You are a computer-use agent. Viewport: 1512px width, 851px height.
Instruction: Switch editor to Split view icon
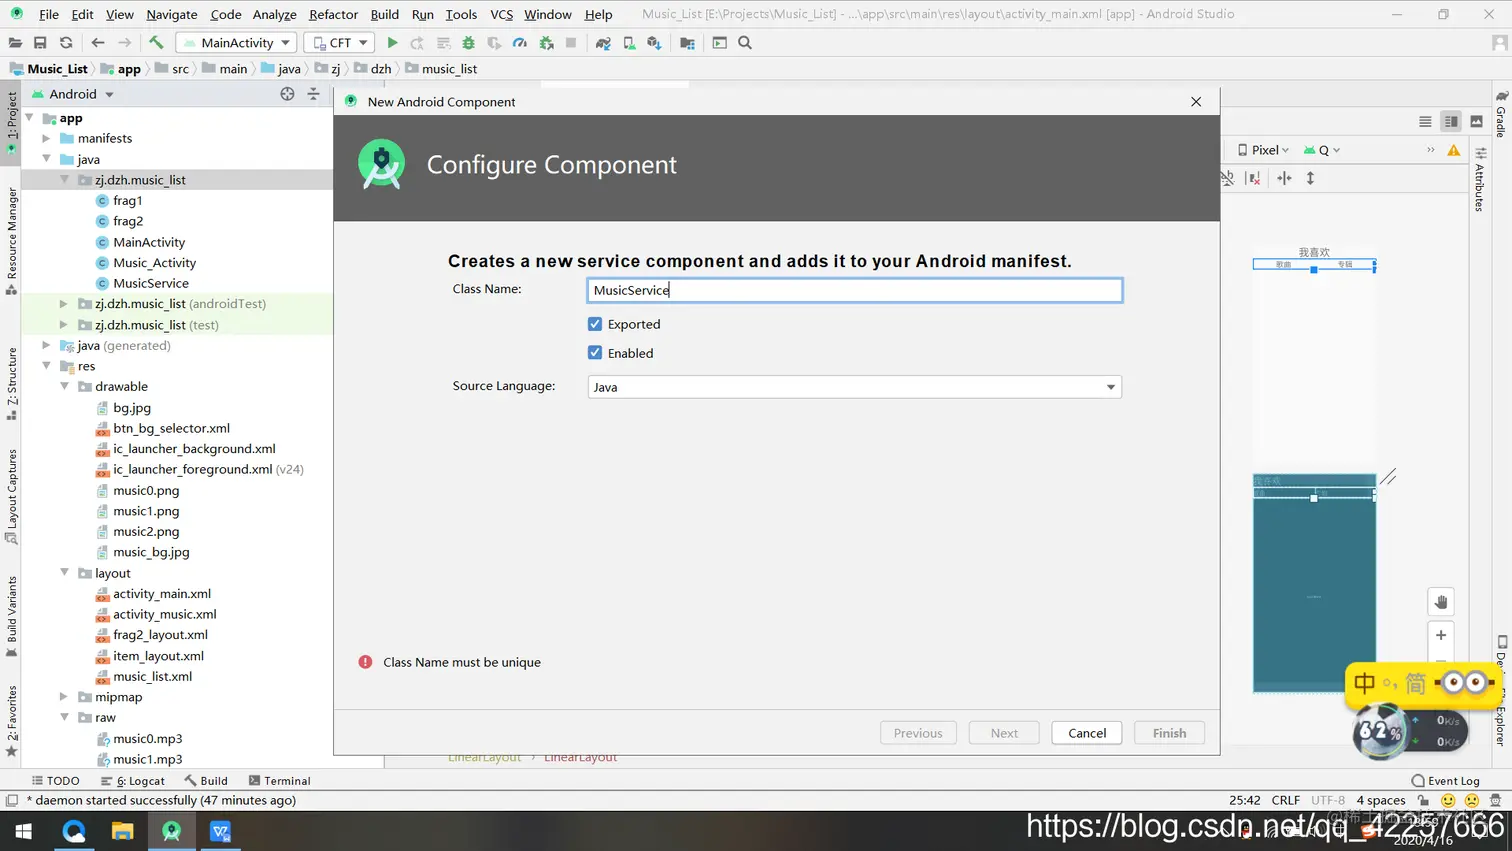1451,121
